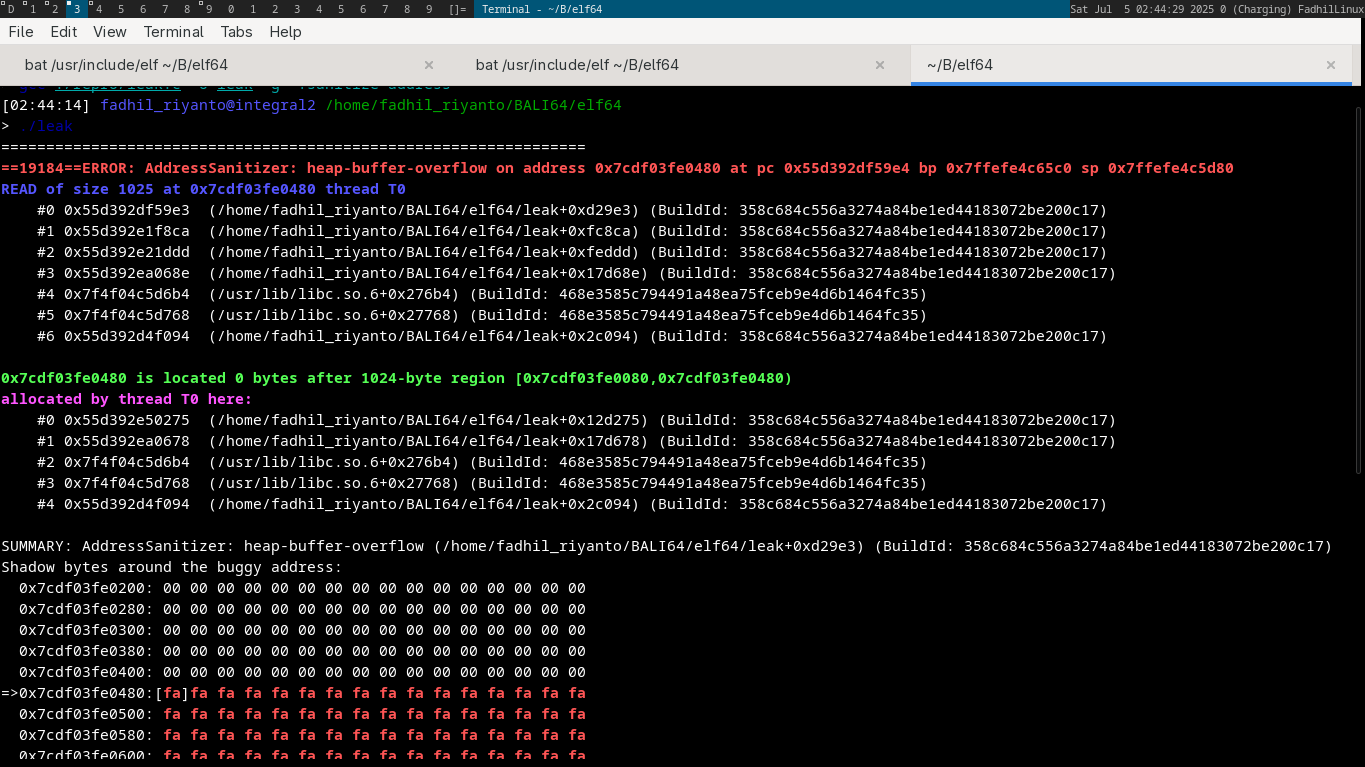Click the Terminal - ~/B/elf64 window title
1365x767 pixels.
(542, 9)
